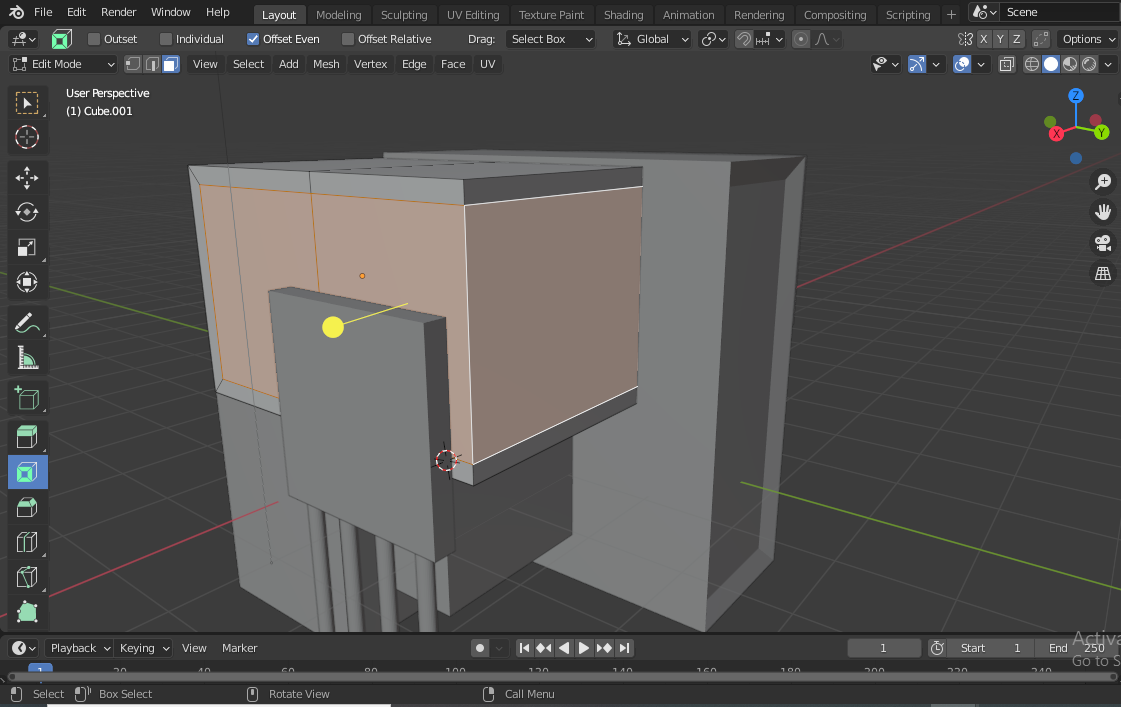This screenshot has width=1121, height=707.
Task: Select the Add Cube tool
Action: [x=27, y=397]
